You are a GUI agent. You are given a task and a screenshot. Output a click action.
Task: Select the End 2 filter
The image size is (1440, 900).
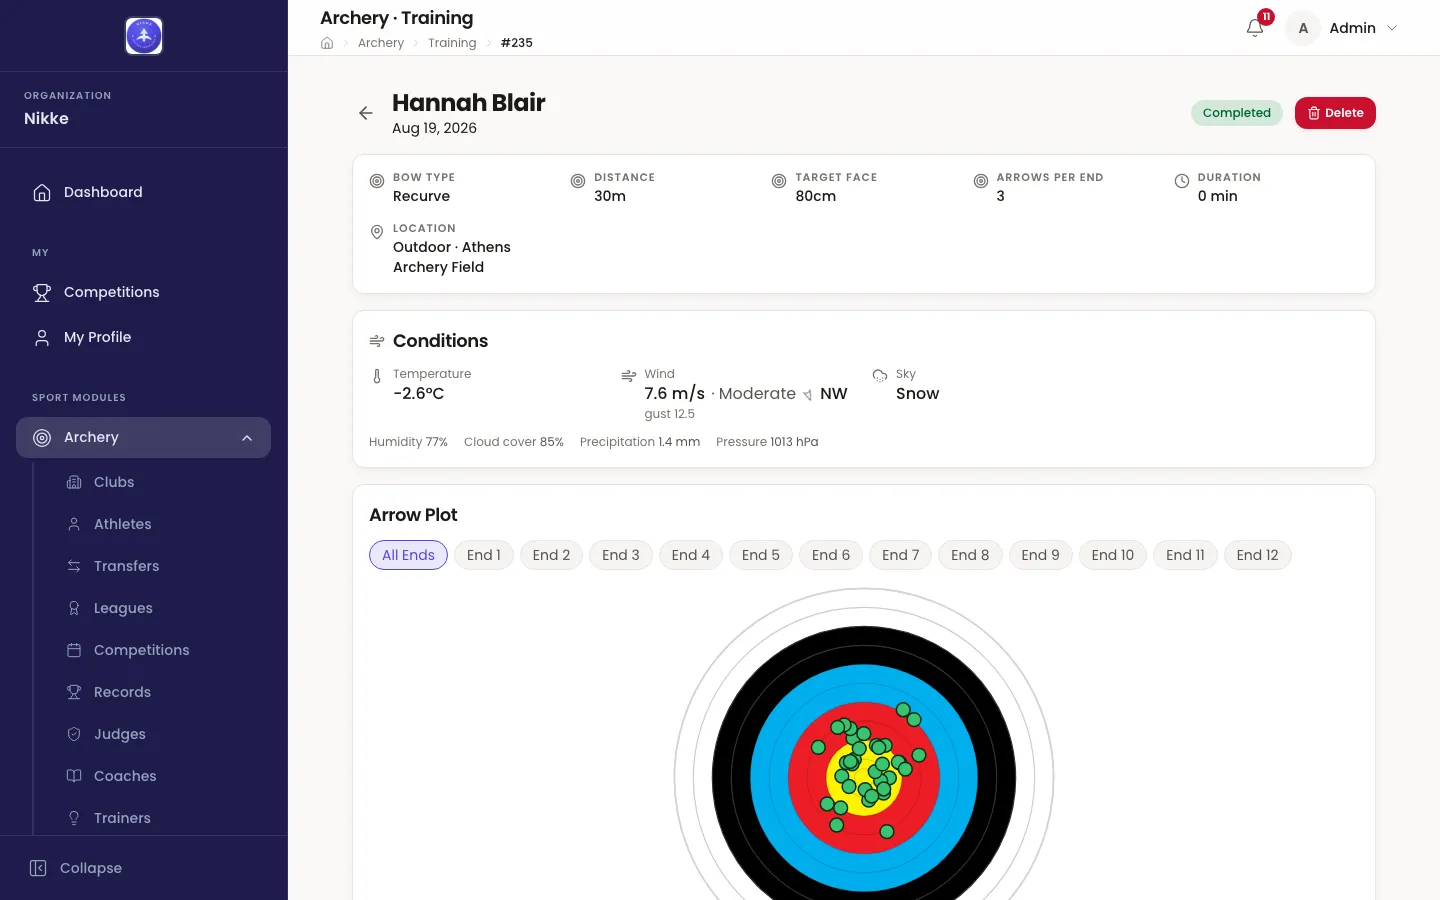551,555
